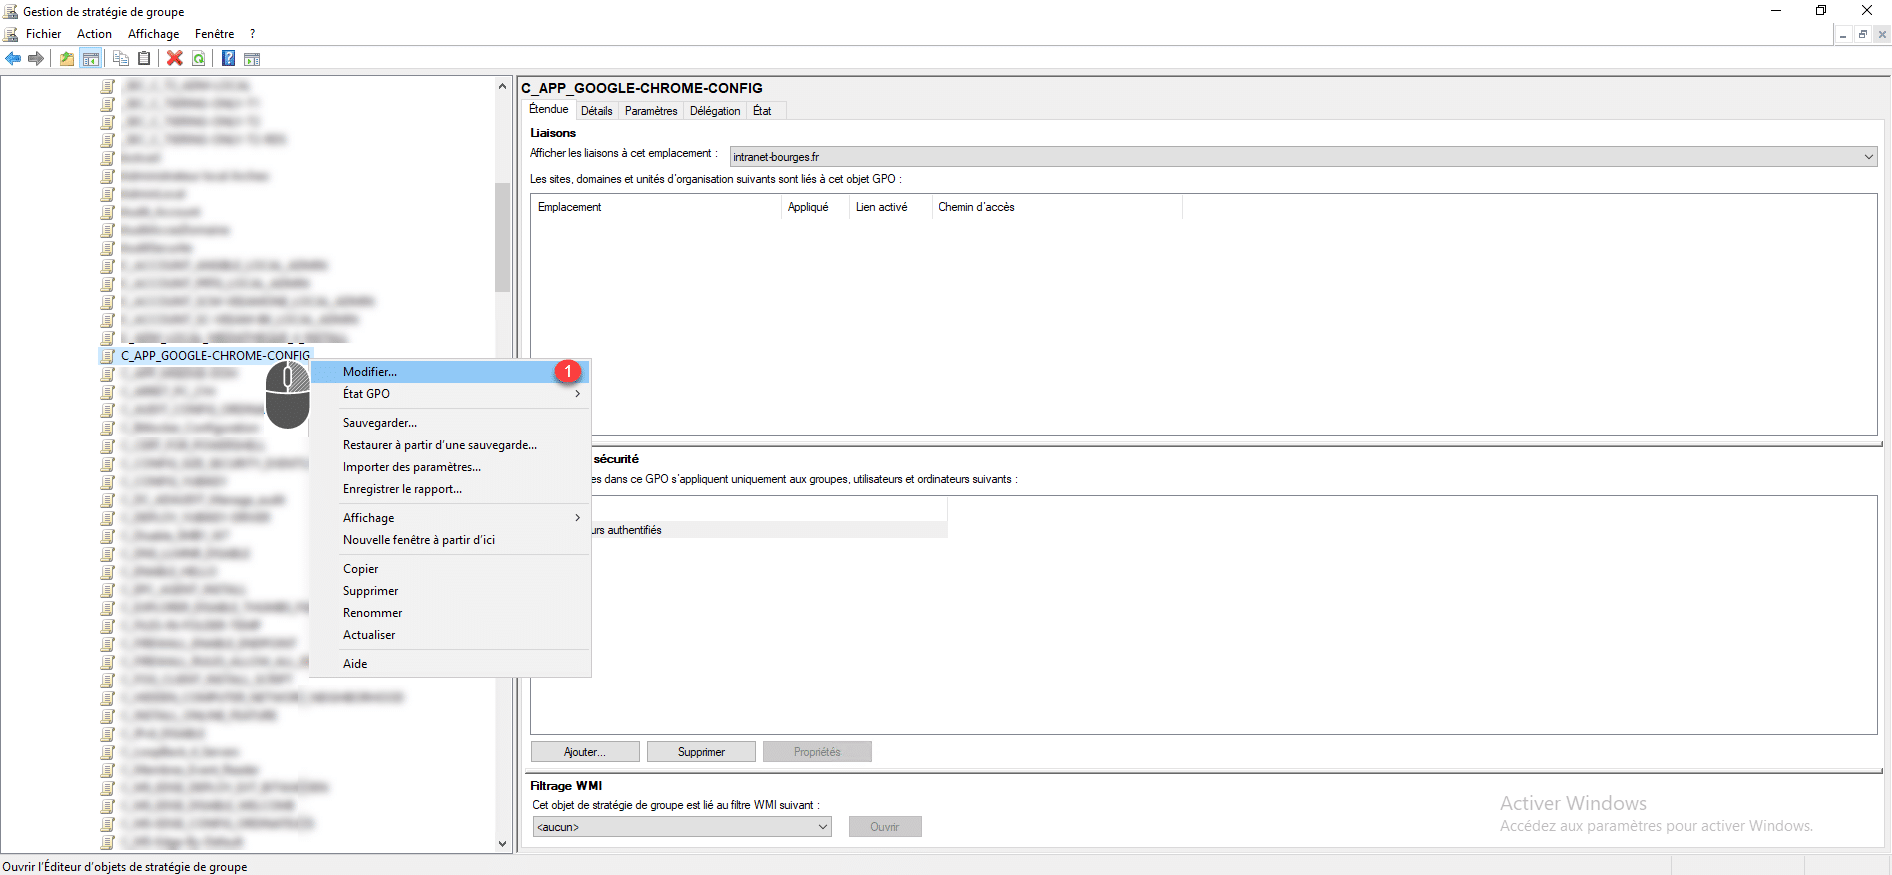This screenshot has height=875, width=1892.
Task: Open the location dropdown showing intranet-bourges.fr
Action: point(1868,157)
